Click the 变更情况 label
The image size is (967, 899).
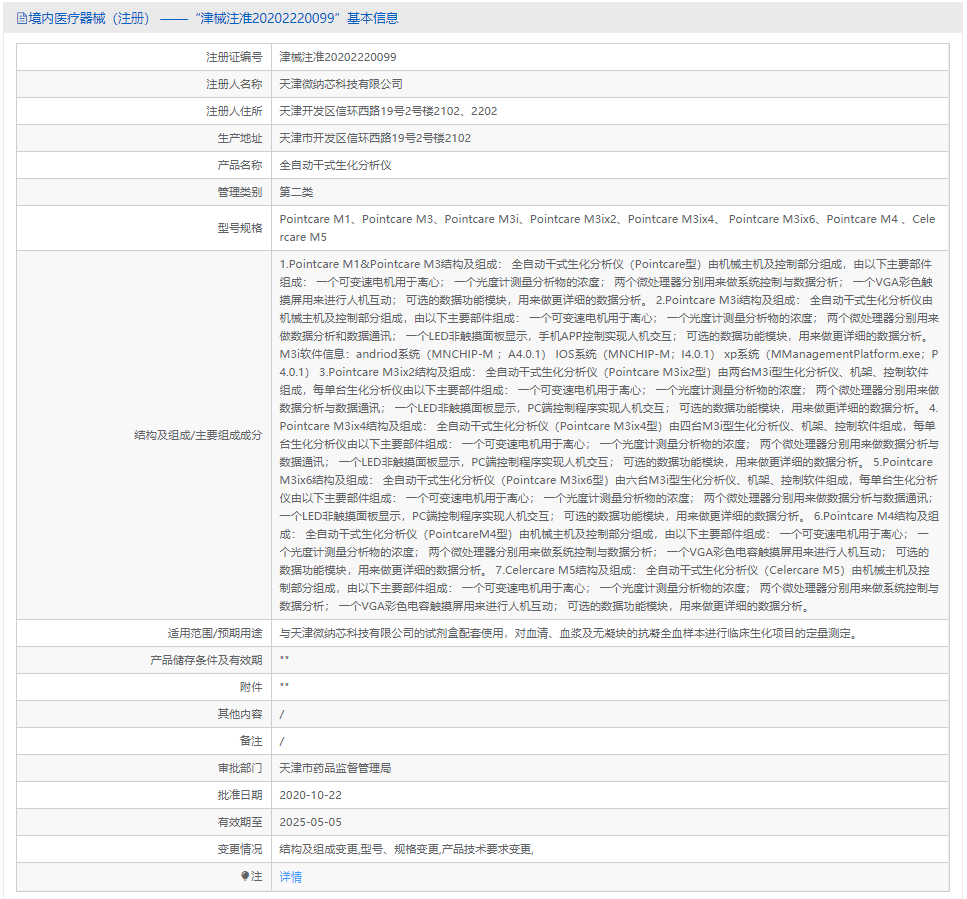pos(240,850)
